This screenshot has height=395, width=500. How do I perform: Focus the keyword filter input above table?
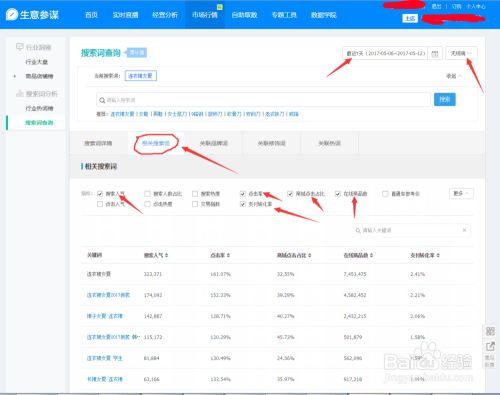pyautogui.click(x=412, y=230)
